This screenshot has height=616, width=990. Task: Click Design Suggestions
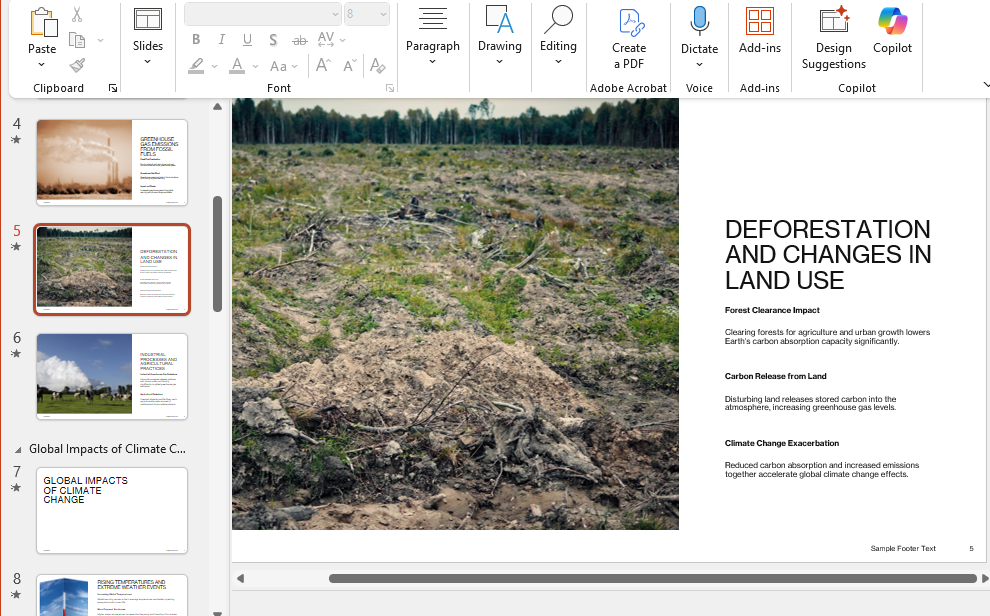click(832, 35)
